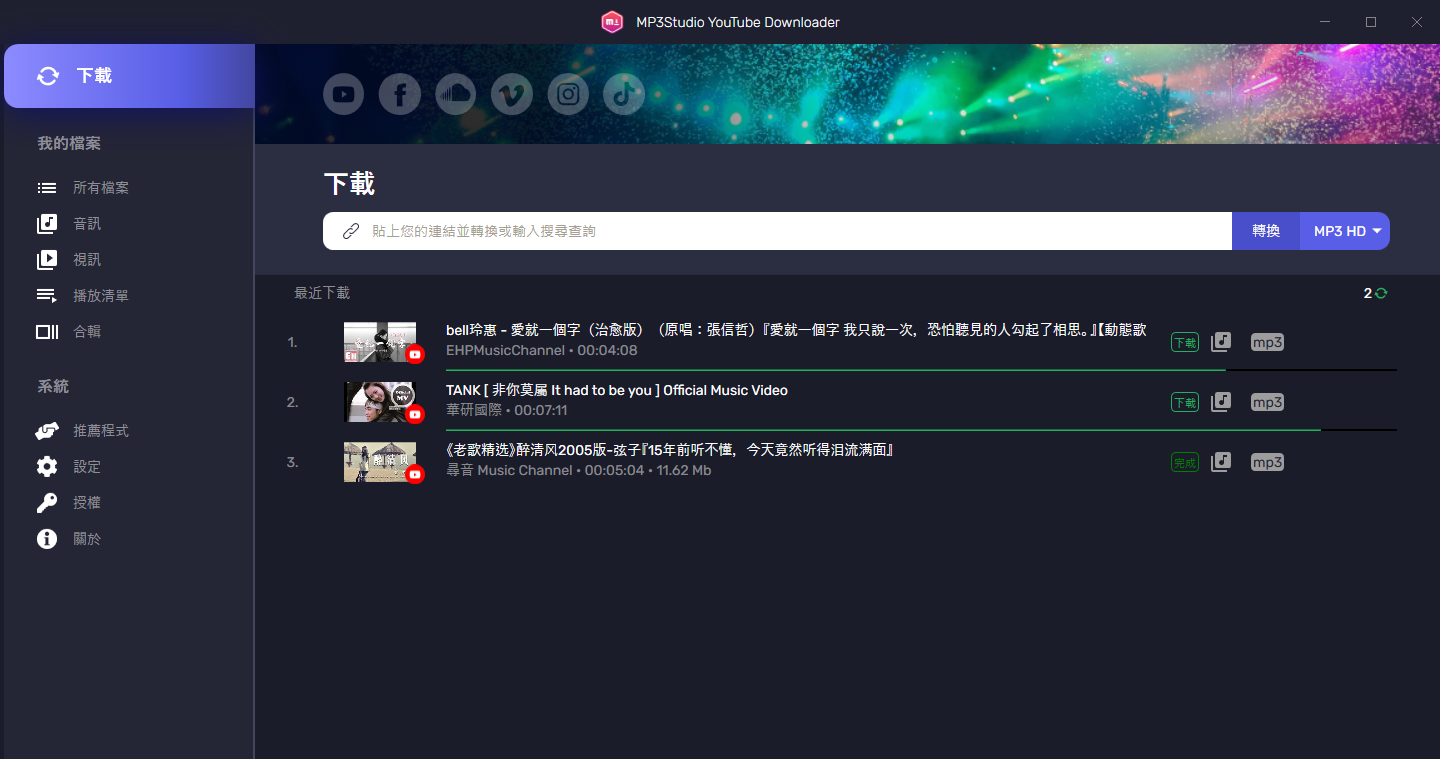This screenshot has height=759, width=1440.
Task: Click the MP3Studio logo in title bar
Action: point(612,22)
